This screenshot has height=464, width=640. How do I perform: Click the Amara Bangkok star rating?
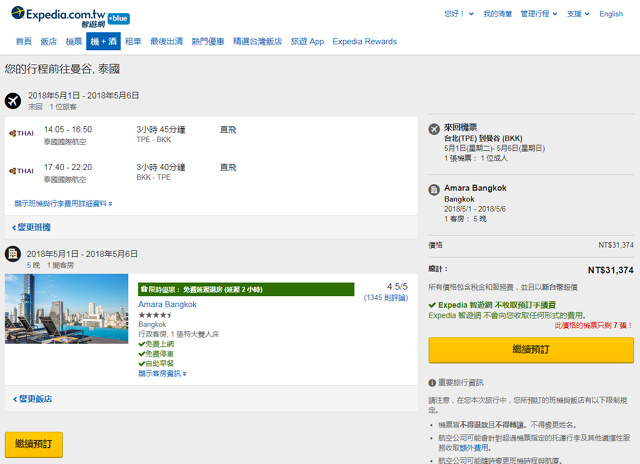tap(155, 315)
